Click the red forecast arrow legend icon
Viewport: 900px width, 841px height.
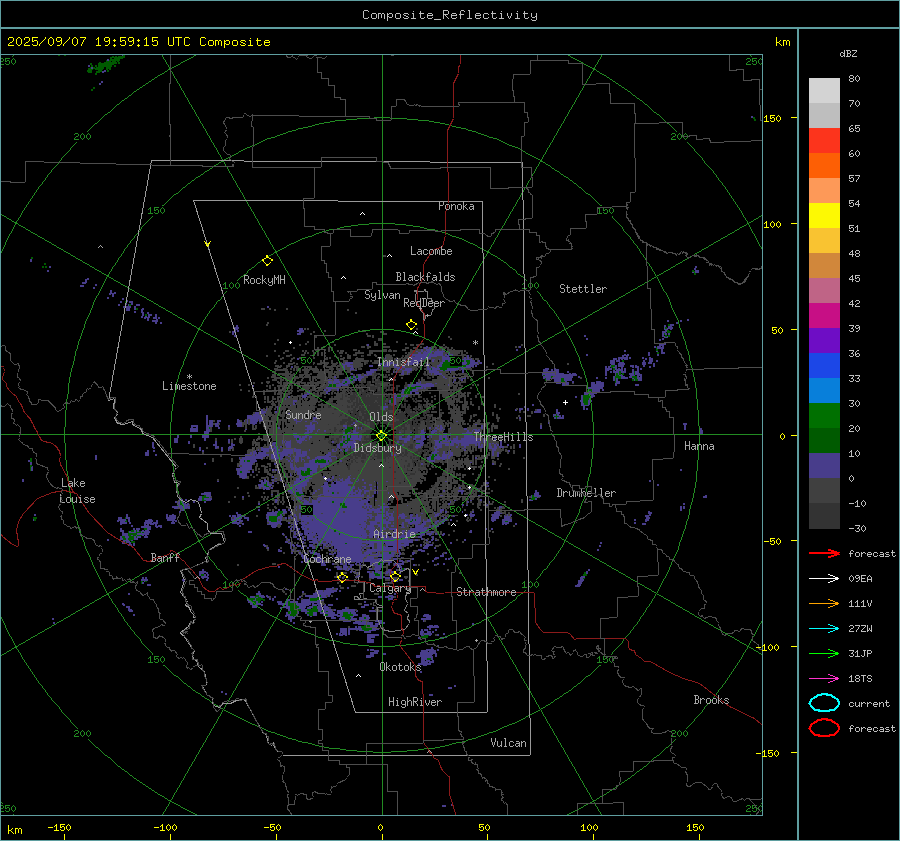824,553
